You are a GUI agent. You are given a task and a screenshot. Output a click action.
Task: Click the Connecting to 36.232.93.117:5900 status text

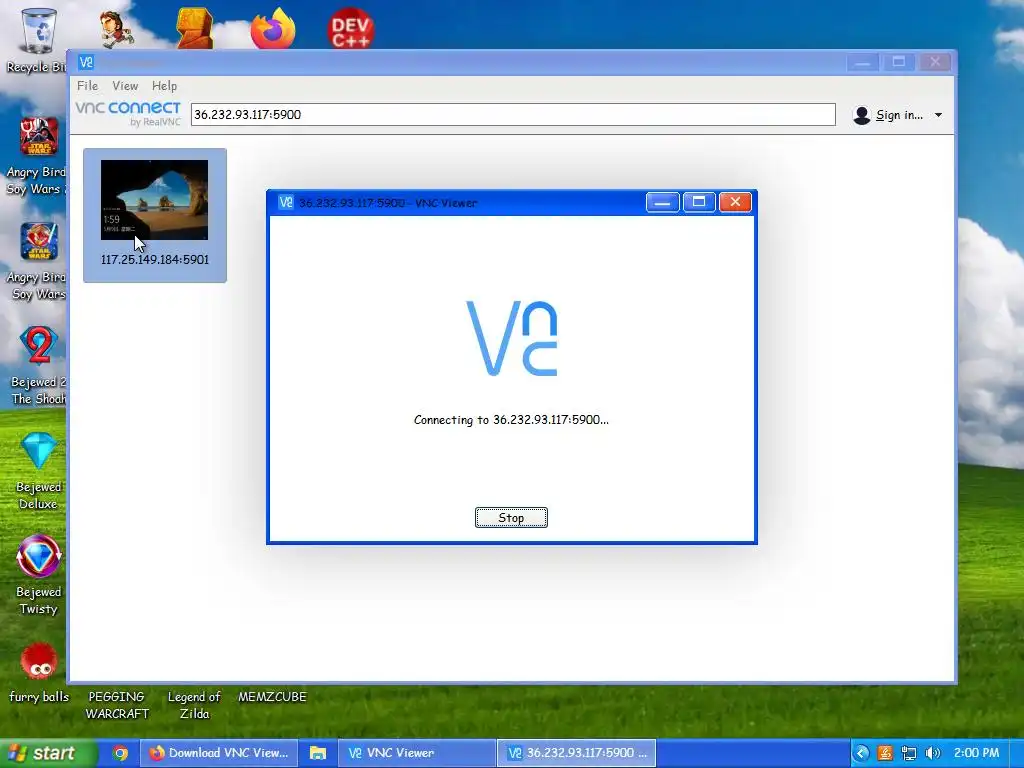click(511, 420)
